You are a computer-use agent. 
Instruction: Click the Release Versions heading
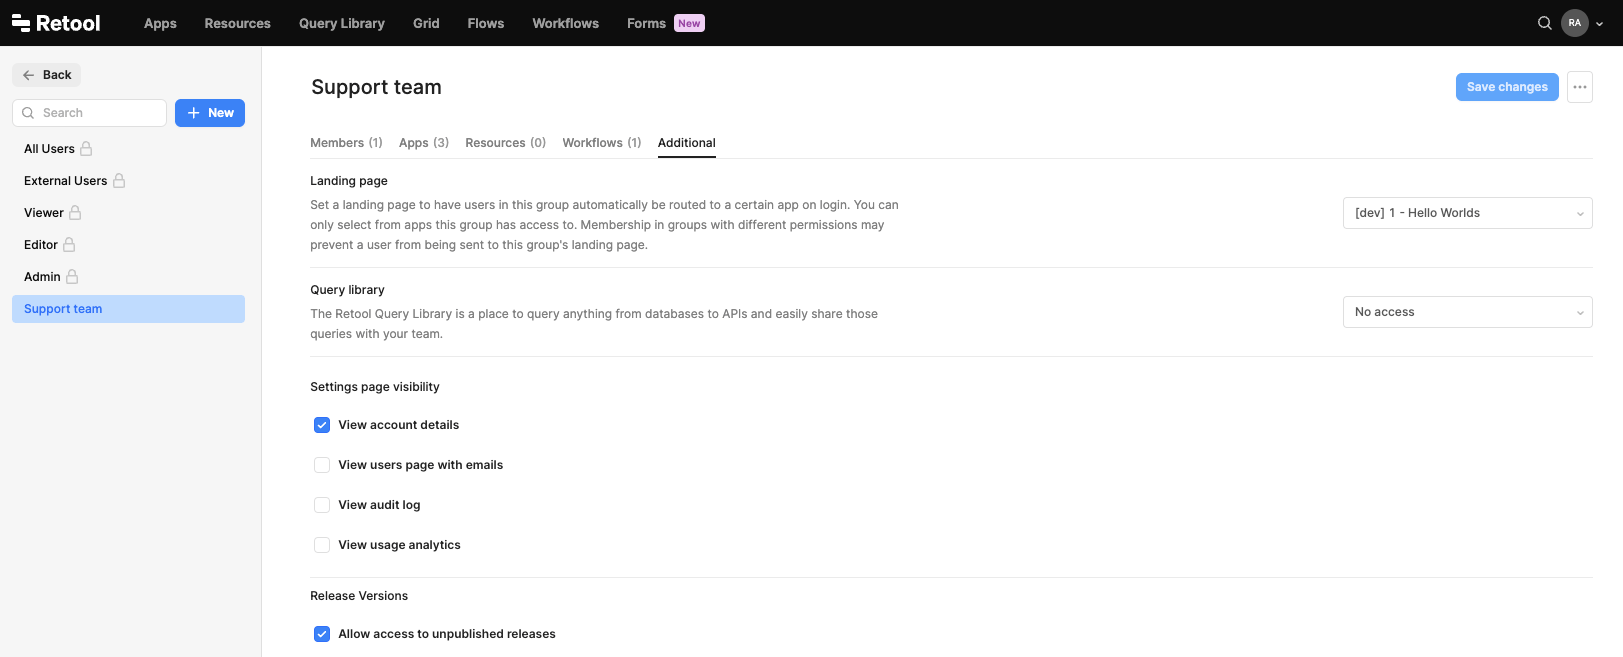pos(359,596)
